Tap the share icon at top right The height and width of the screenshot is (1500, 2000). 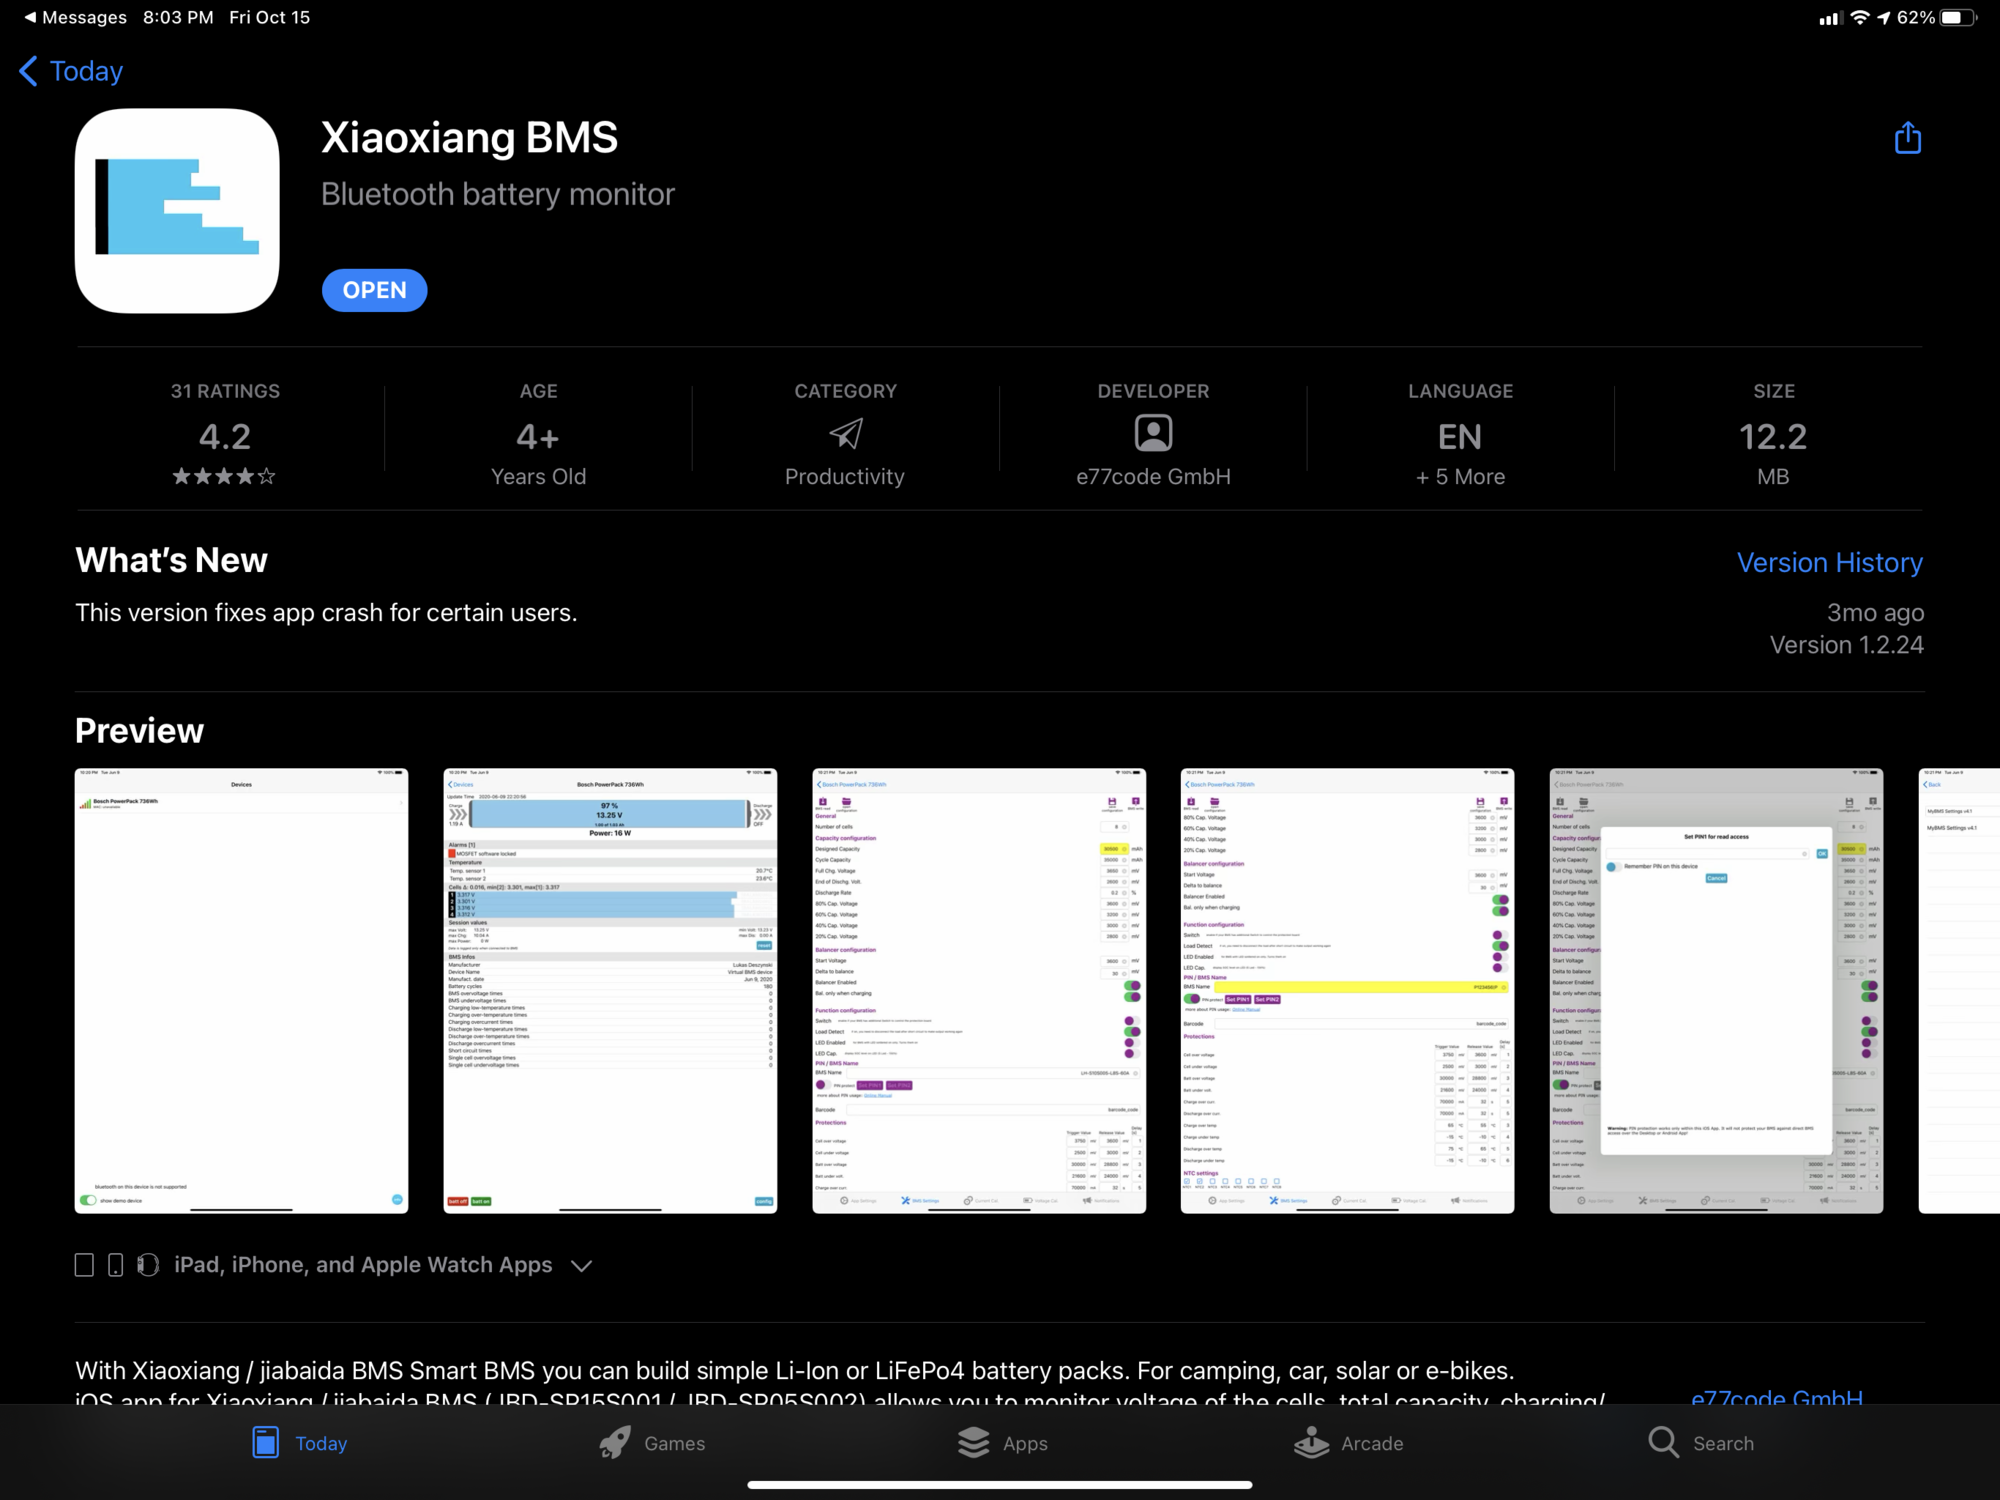(x=1907, y=138)
